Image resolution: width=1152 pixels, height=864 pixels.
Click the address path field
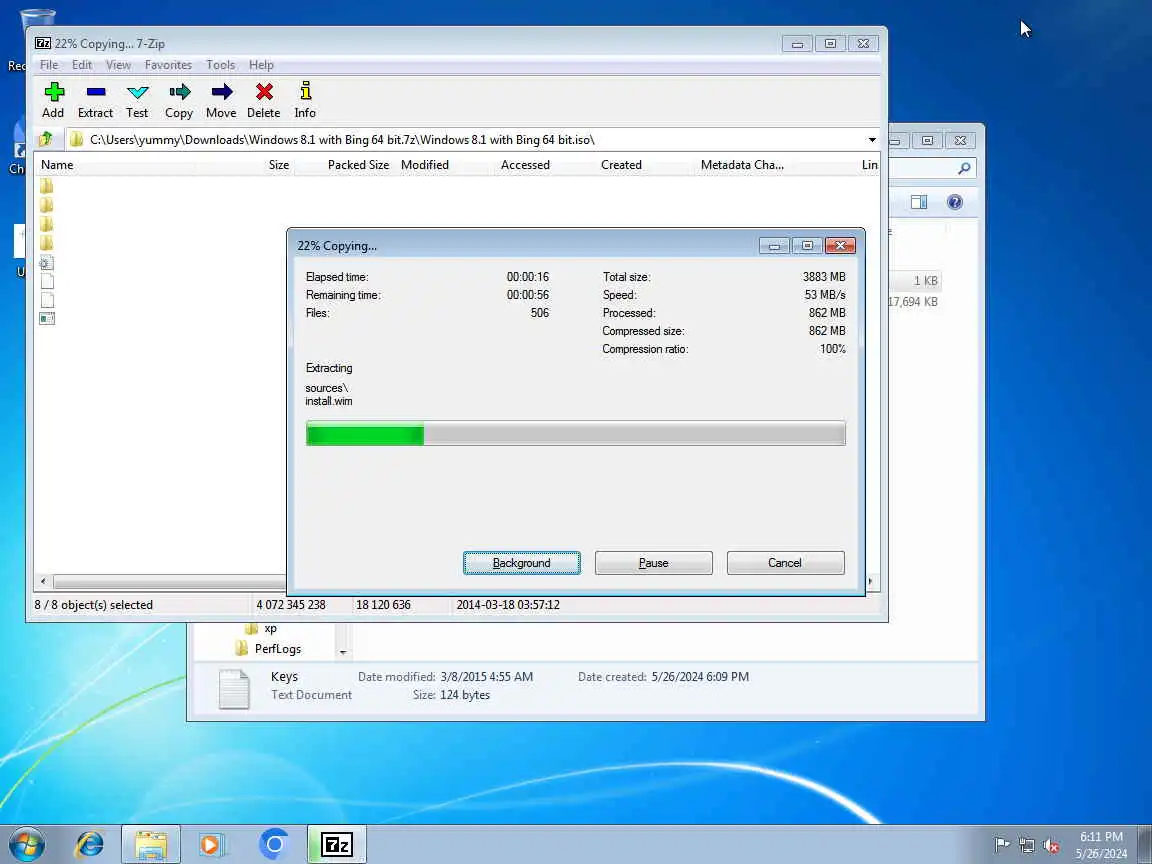(x=470, y=140)
